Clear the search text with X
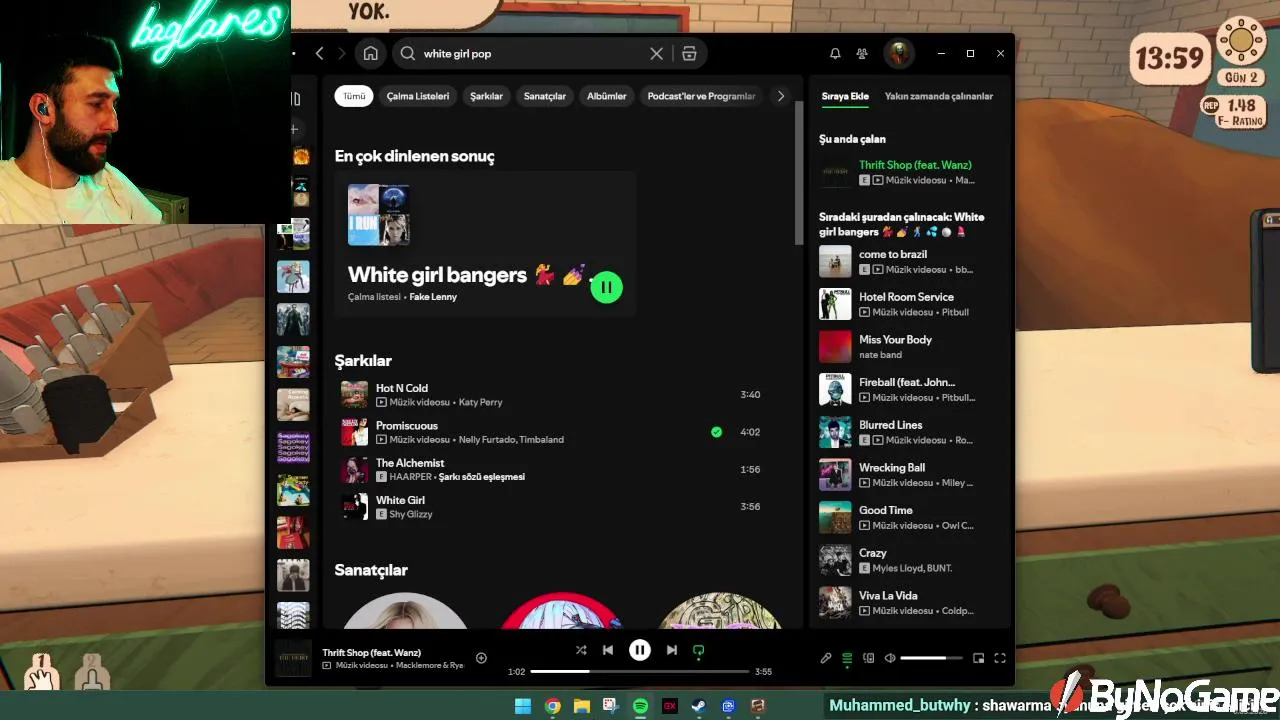This screenshot has width=1280, height=720. pos(656,53)
